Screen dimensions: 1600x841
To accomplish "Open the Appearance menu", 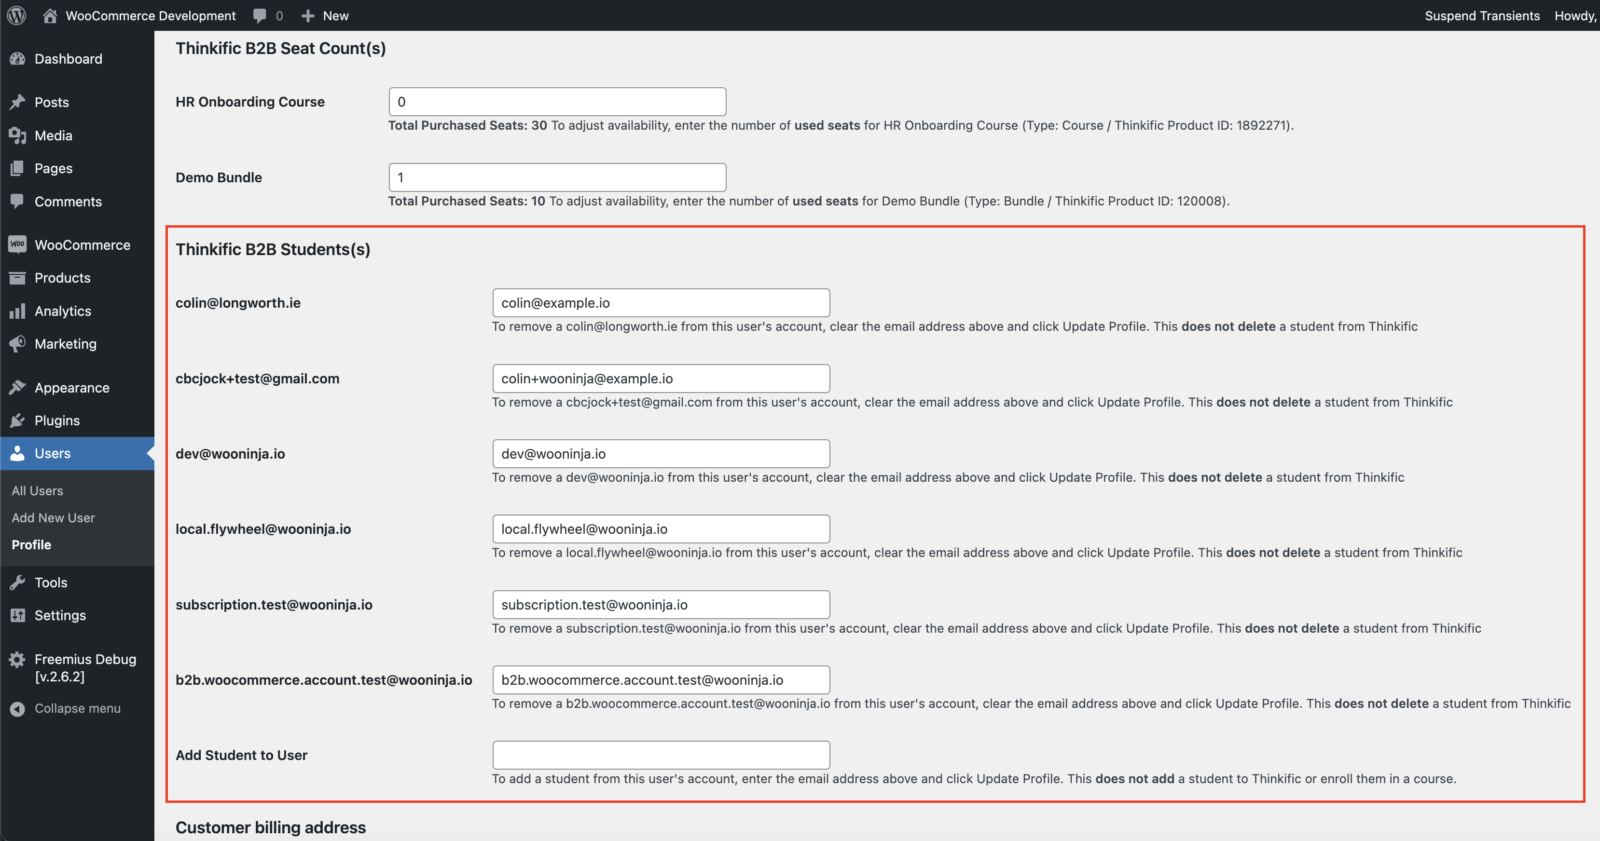I will click(x=71, y=388).
